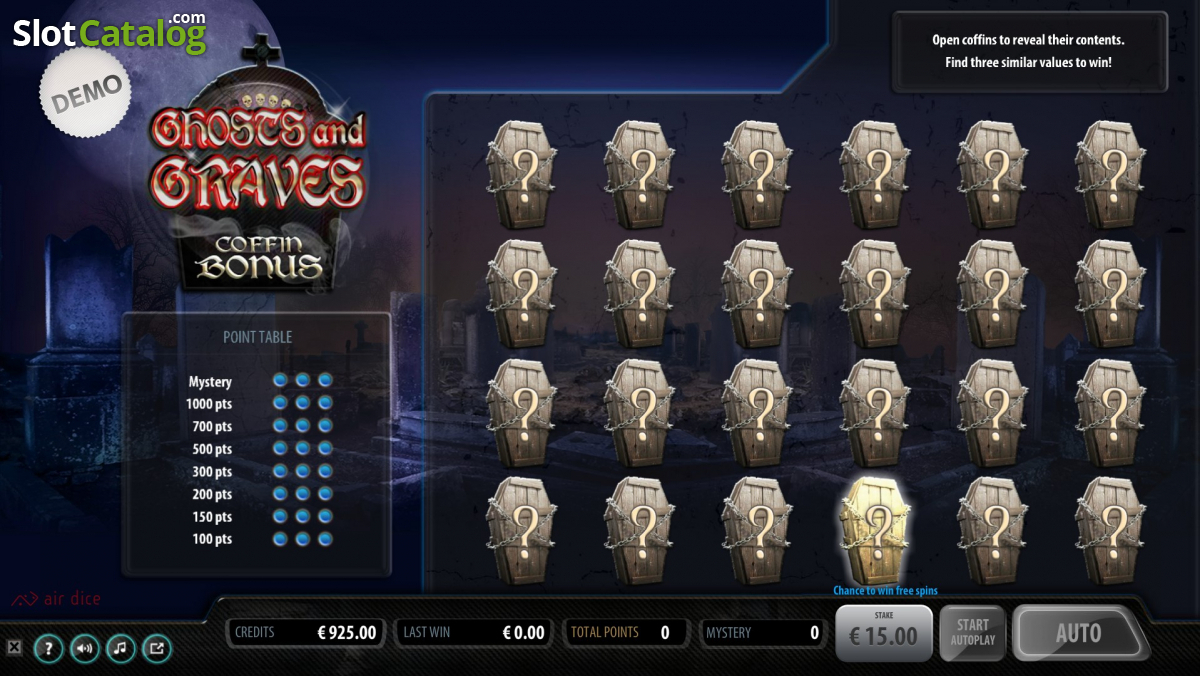Click the air dice logo
This screenshot has height=676, width=1200.
[x=56, y=599]
